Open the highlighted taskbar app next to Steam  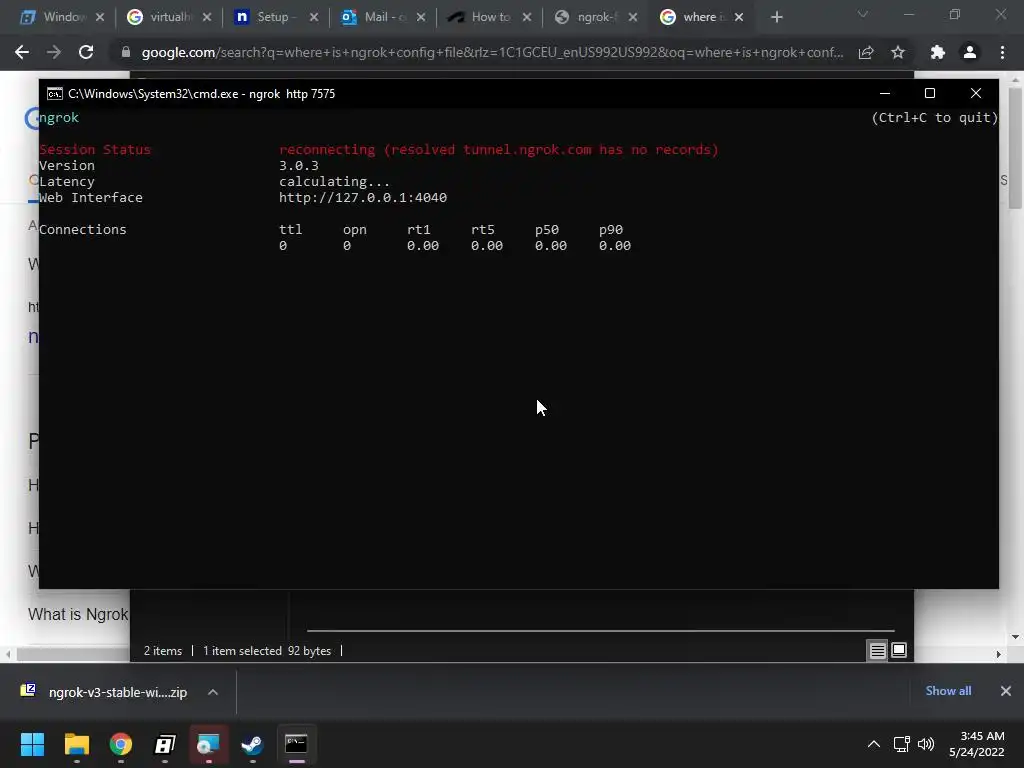208,744
